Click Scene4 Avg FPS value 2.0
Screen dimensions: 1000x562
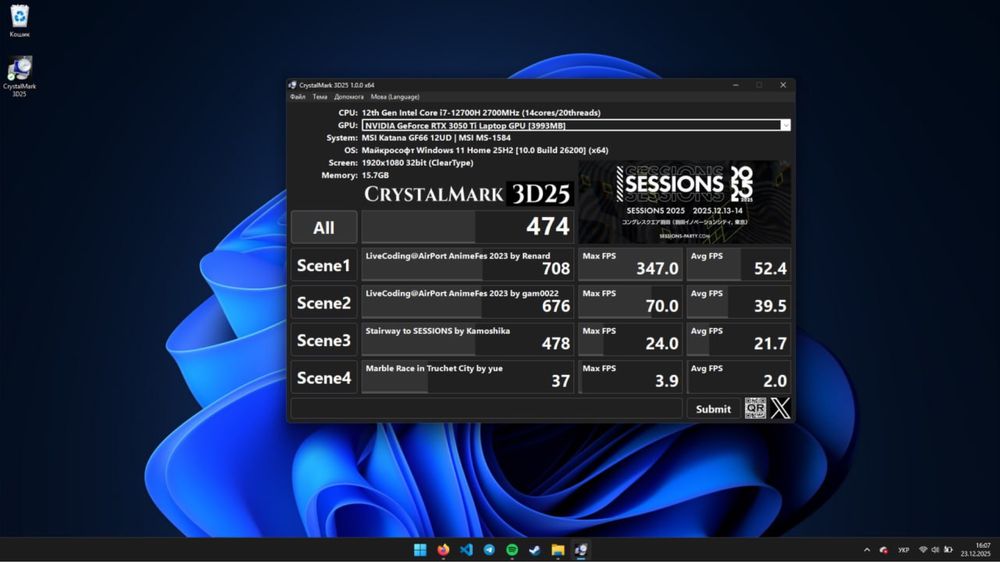click(x=775, y=381)
